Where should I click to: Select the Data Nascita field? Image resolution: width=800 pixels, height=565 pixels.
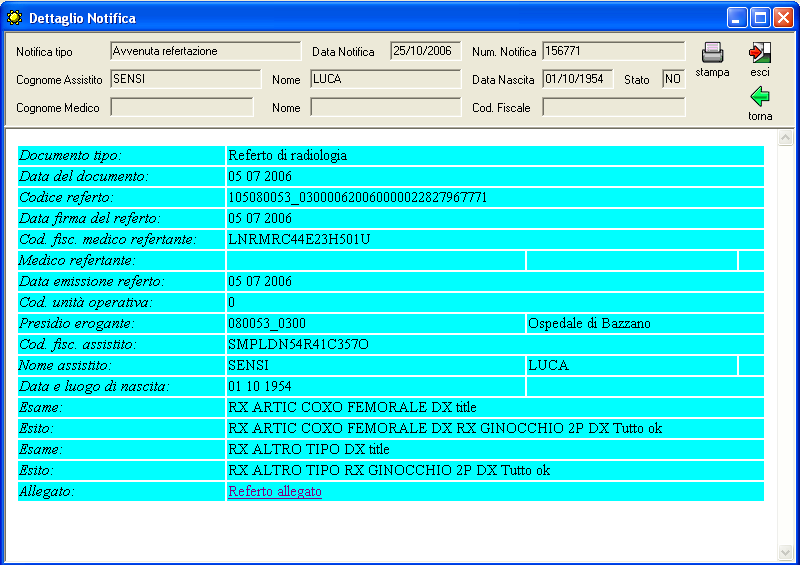pyautogui.click(x=578, y=79)
